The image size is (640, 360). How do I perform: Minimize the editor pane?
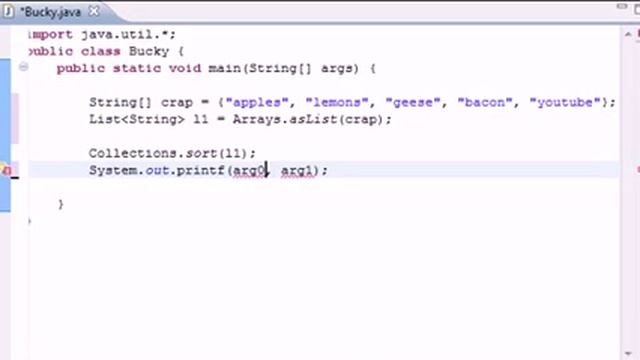pos(622,7)
